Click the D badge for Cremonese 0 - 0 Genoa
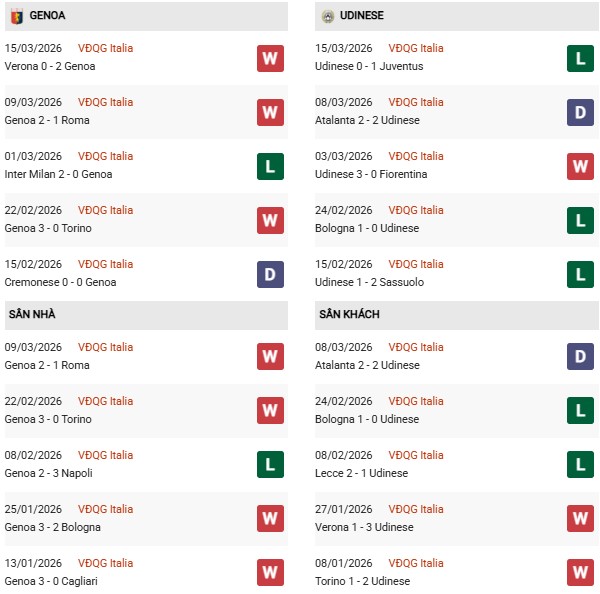 click(270, 274)
